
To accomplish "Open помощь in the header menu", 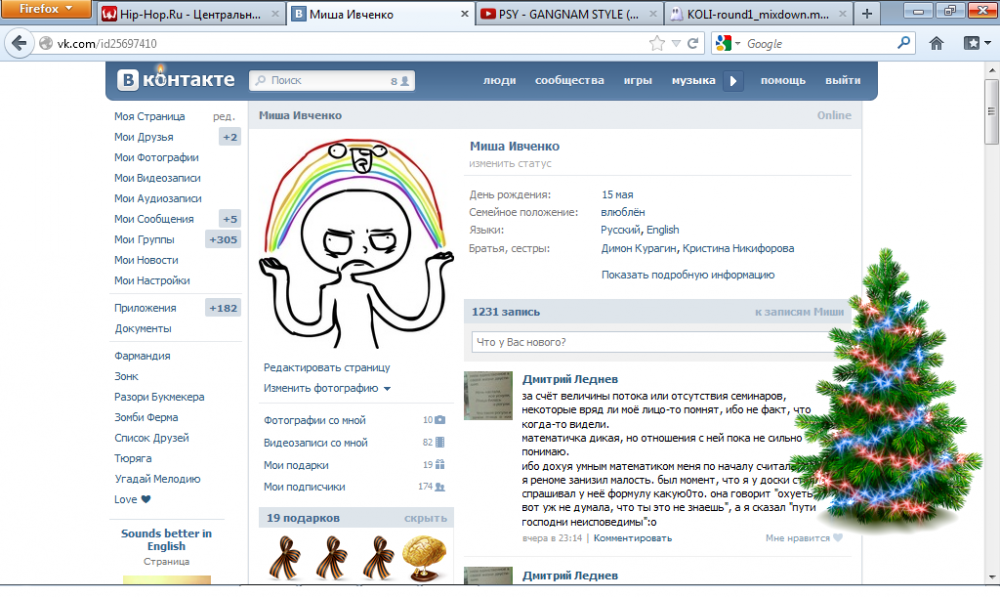I will (783, 80).
